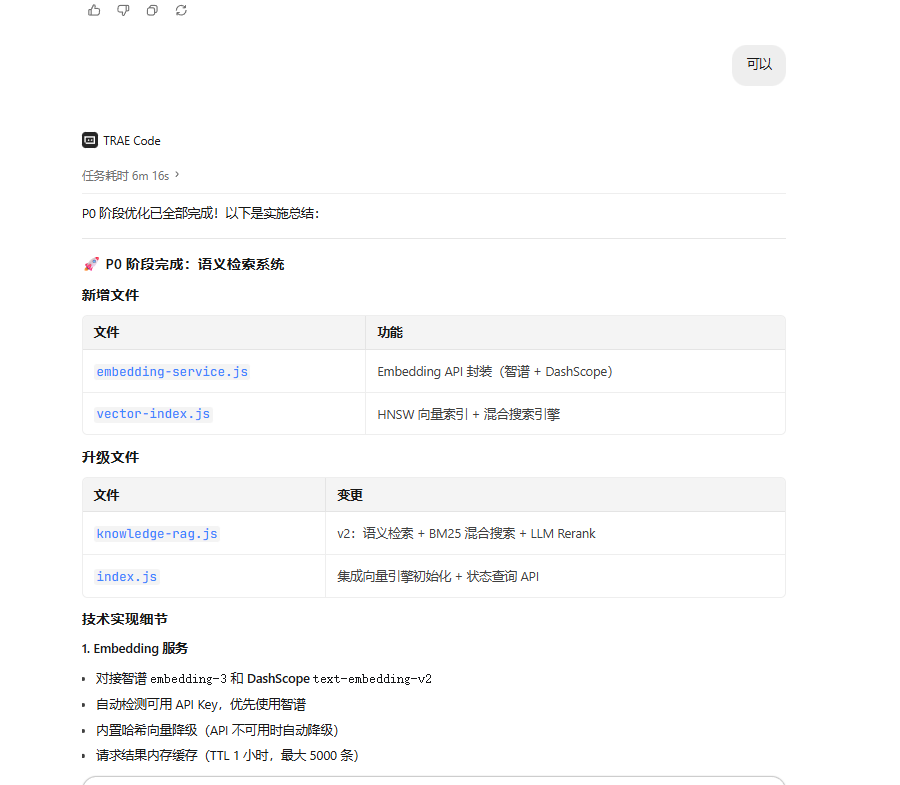Click the "新增文件" section heading

click(x=110, y=295)
